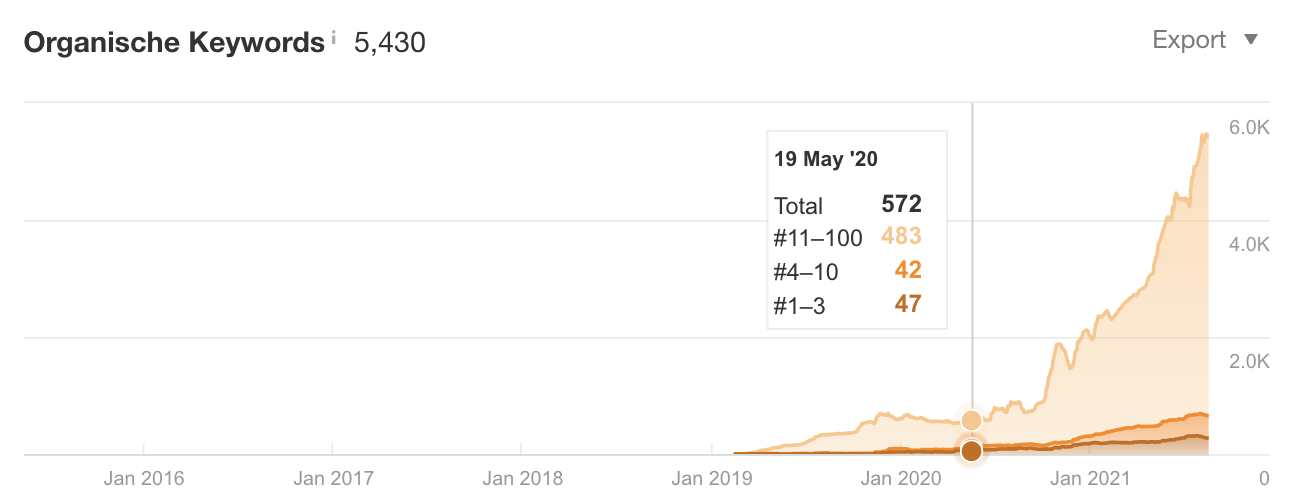
Task: Click the 6.0K y-axis label
Action: coord(1250,127)
